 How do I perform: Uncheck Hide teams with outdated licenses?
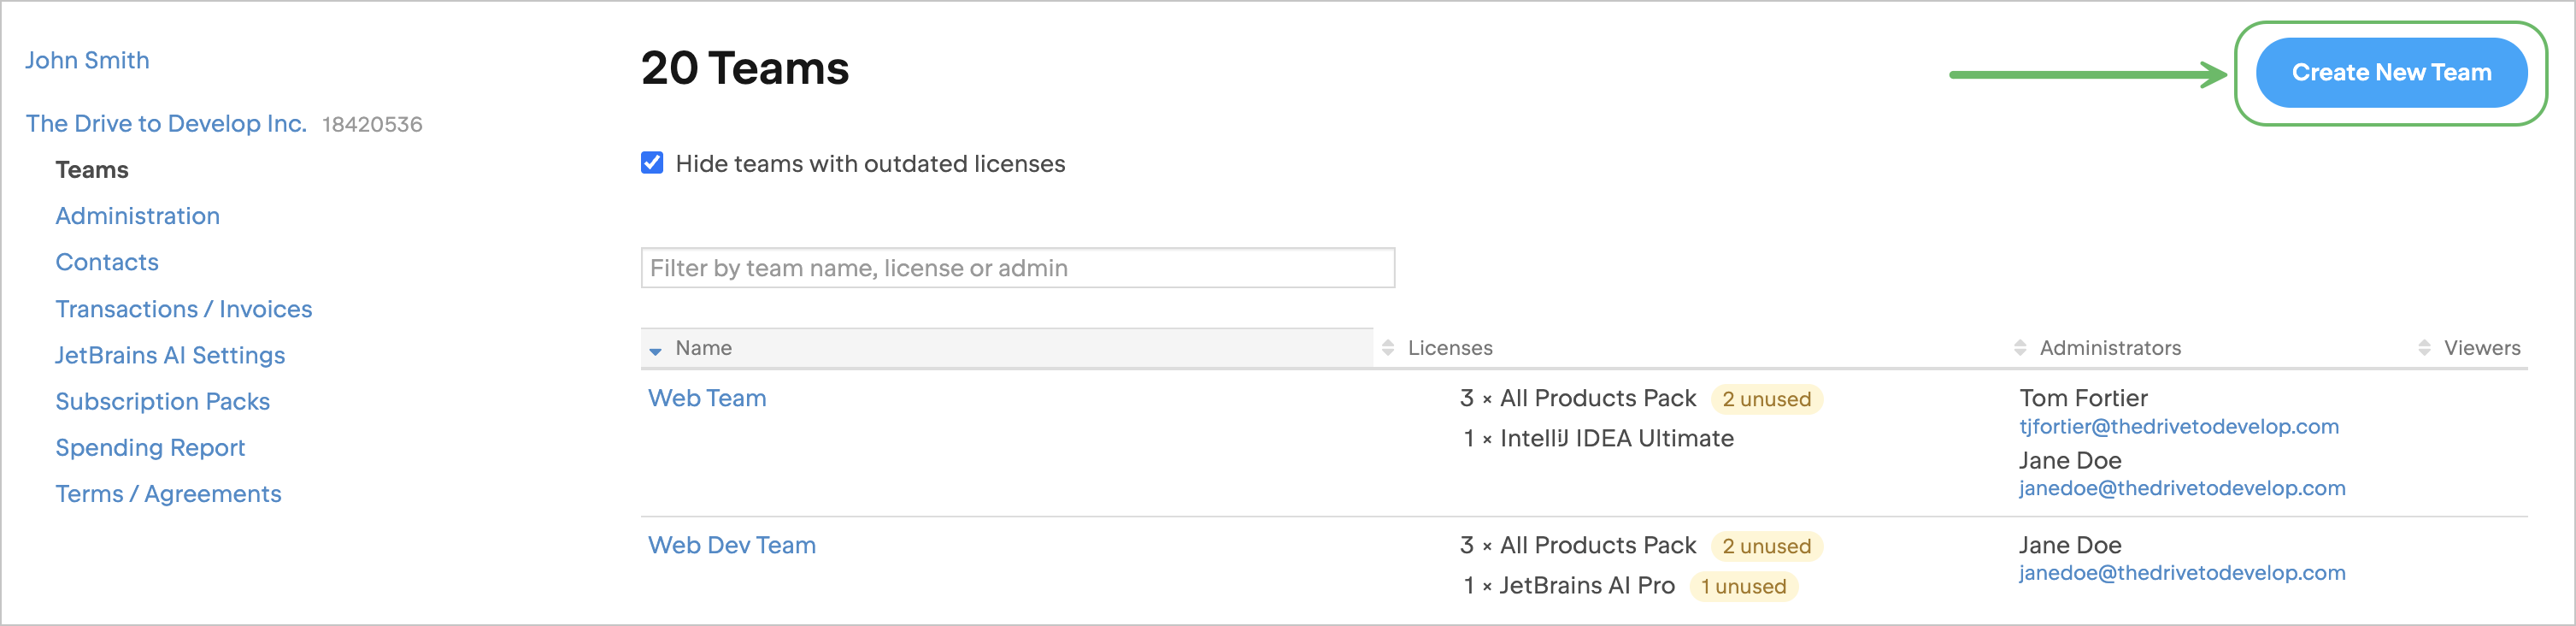(x=652, y=163)
